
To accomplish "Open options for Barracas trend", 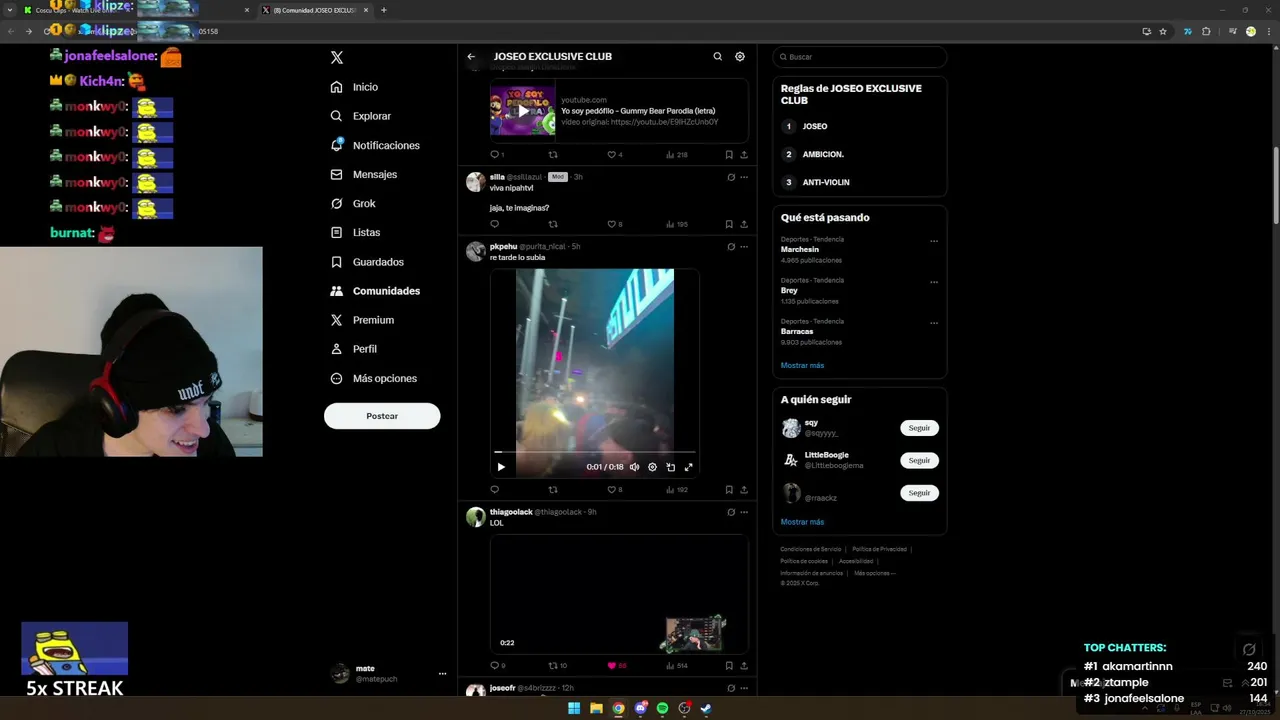I will [934, 323].
